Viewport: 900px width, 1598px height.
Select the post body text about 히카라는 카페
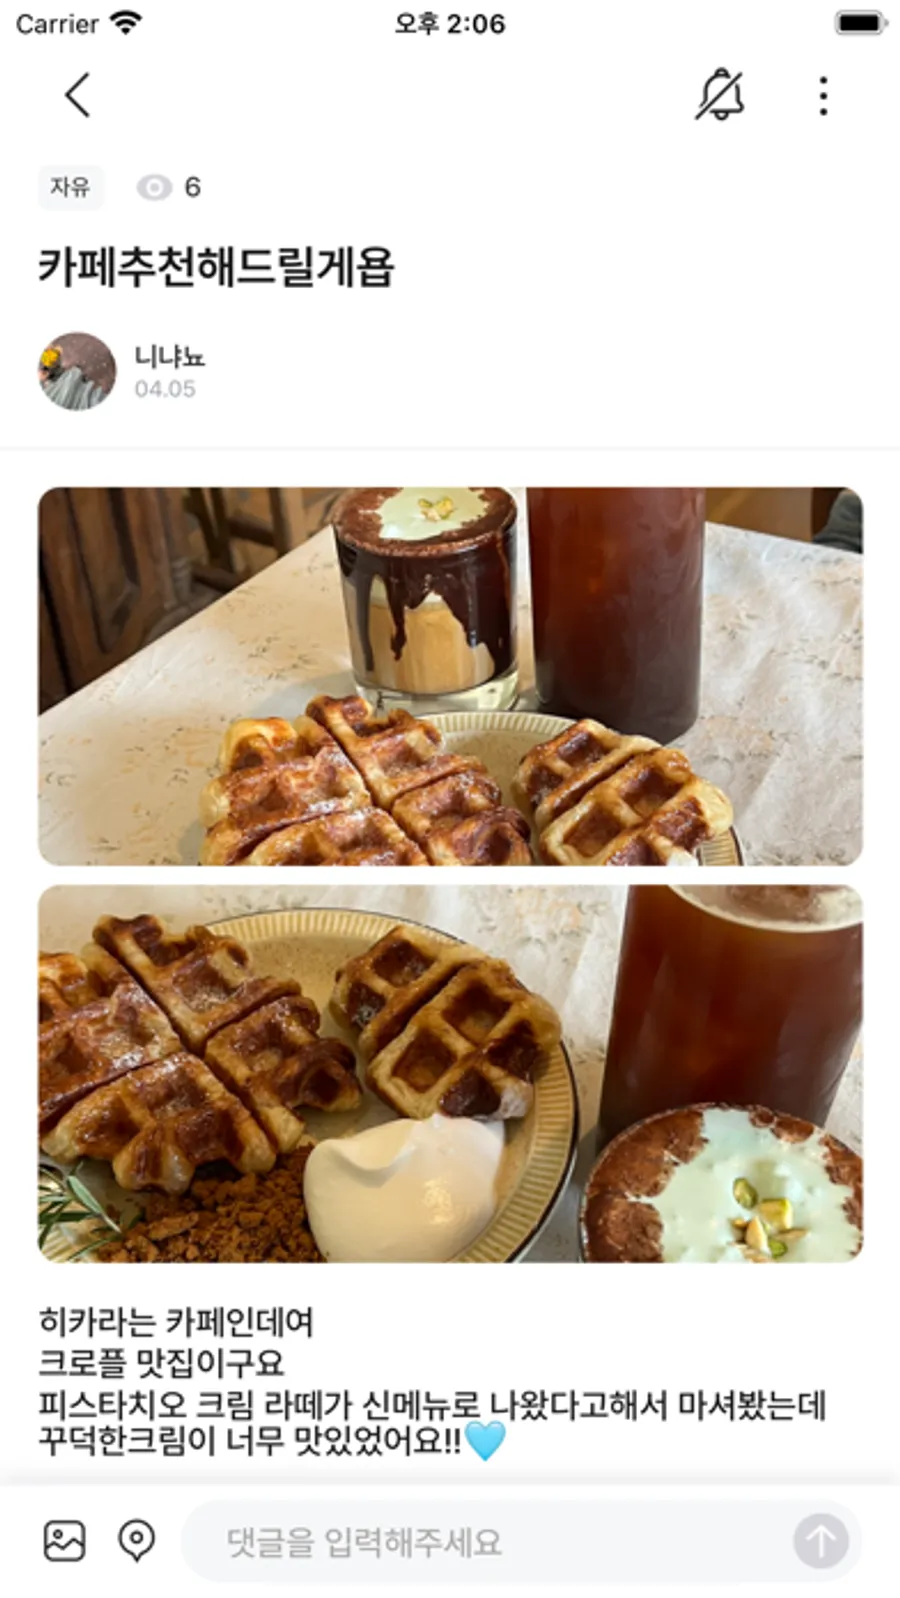pos(432,1382)
